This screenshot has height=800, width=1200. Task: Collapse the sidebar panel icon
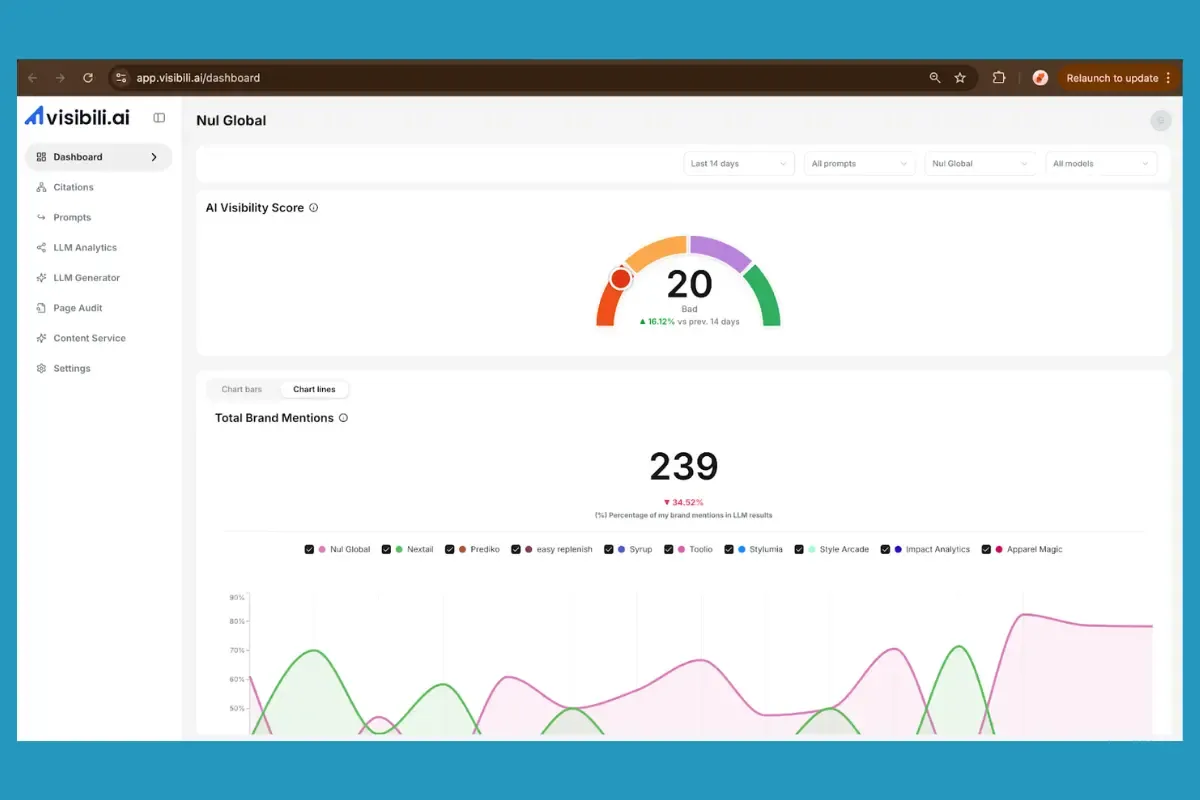click(159, 118)
